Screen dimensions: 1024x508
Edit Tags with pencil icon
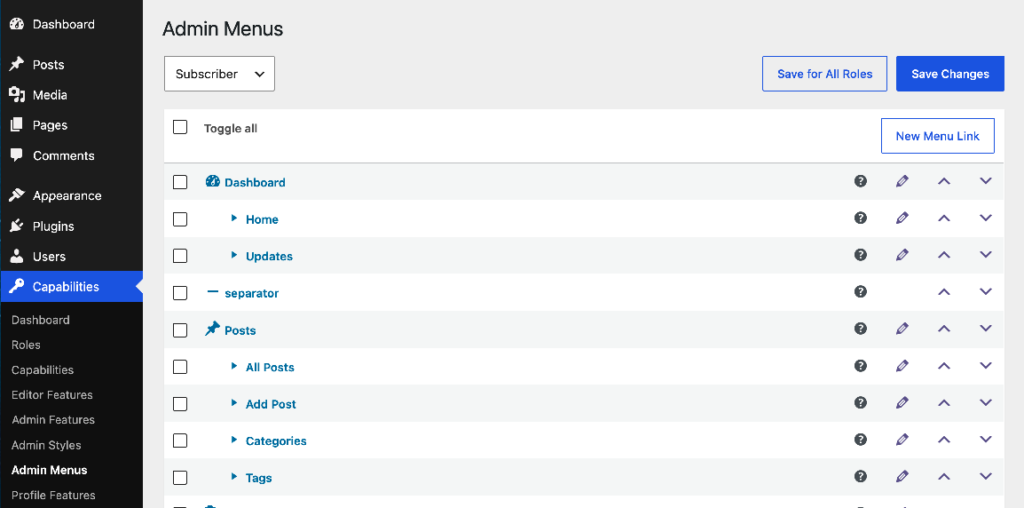pyautogui.click(x=902, y=476)
